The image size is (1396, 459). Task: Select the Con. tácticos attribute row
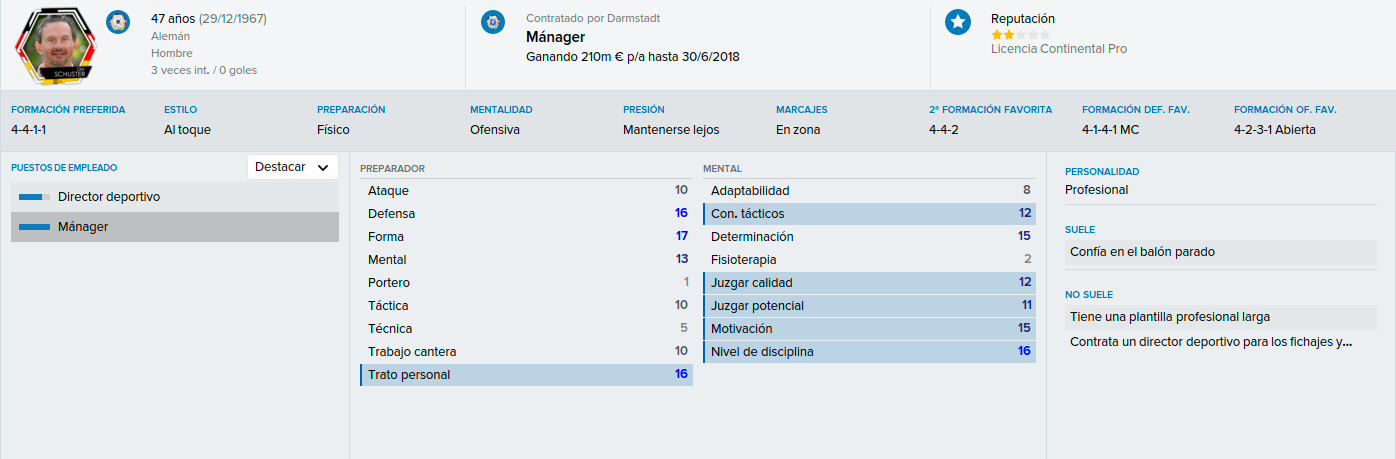click(869, 214)
